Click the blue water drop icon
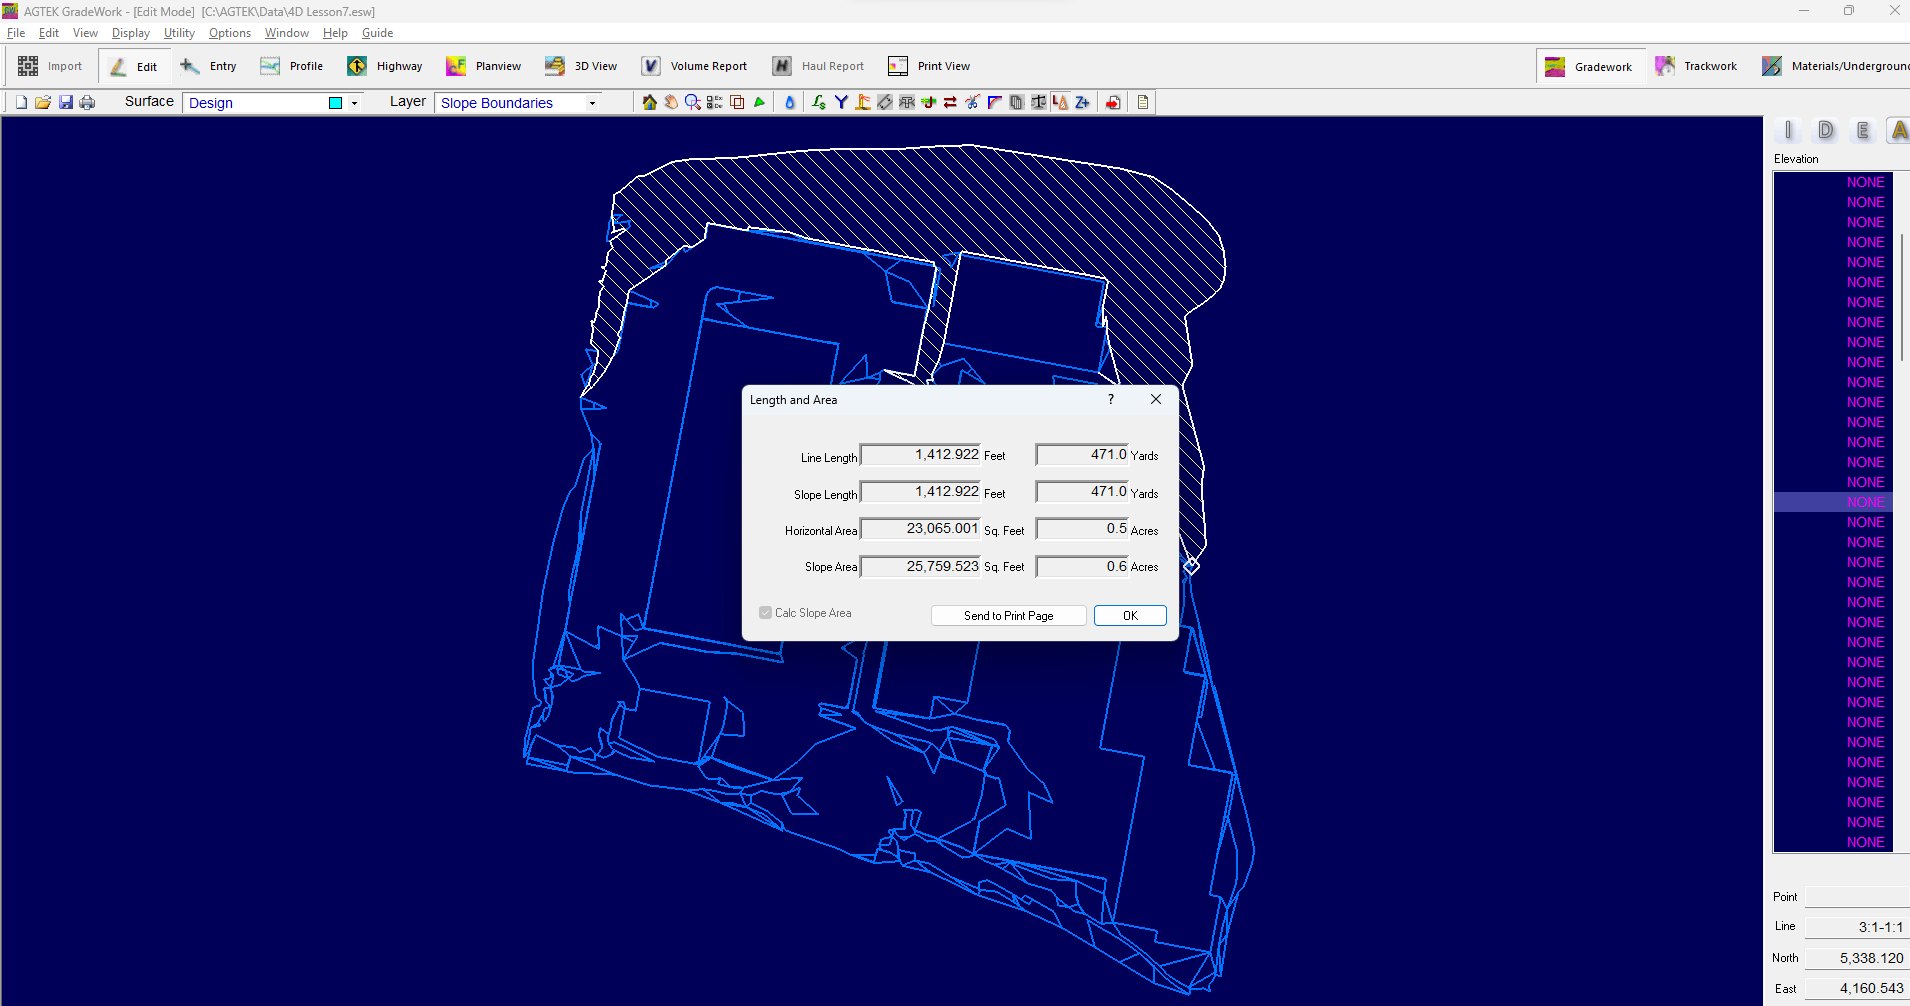The width and height of the screenshot is (1910, 1006). point(790,102)
